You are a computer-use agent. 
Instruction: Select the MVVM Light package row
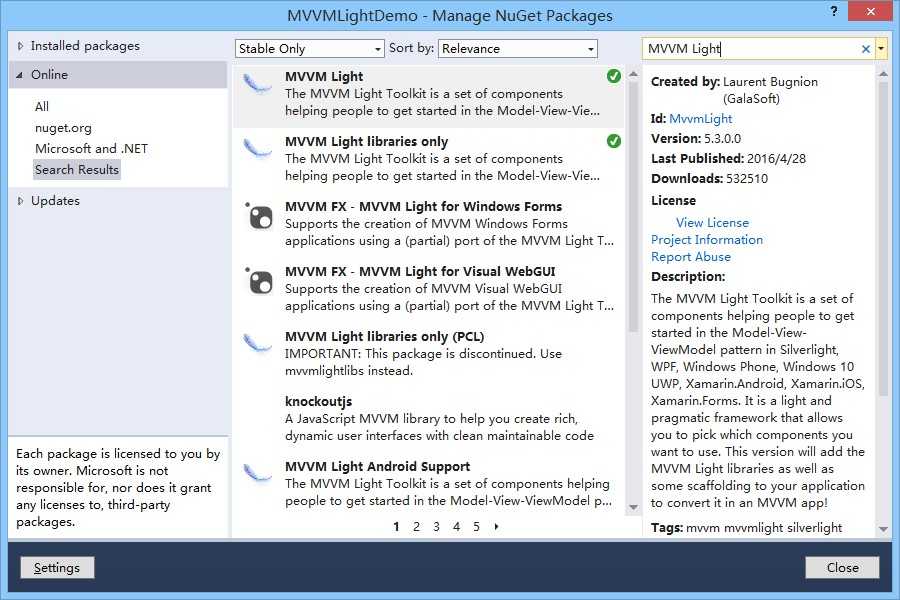428,96
